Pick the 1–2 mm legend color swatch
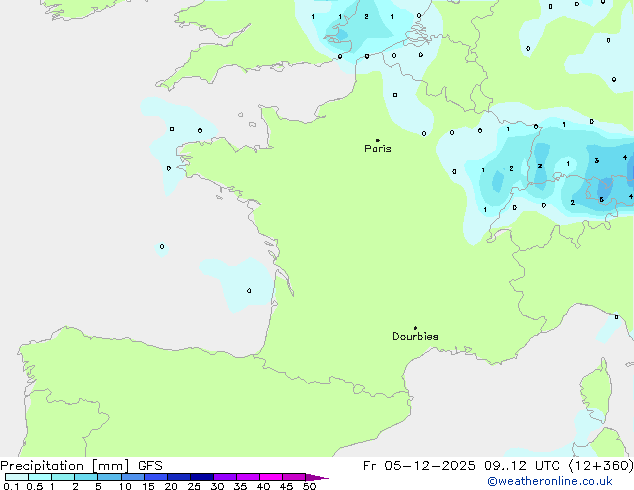The height and width of the screenshot is (490, 634). click(x=63, y=477)
